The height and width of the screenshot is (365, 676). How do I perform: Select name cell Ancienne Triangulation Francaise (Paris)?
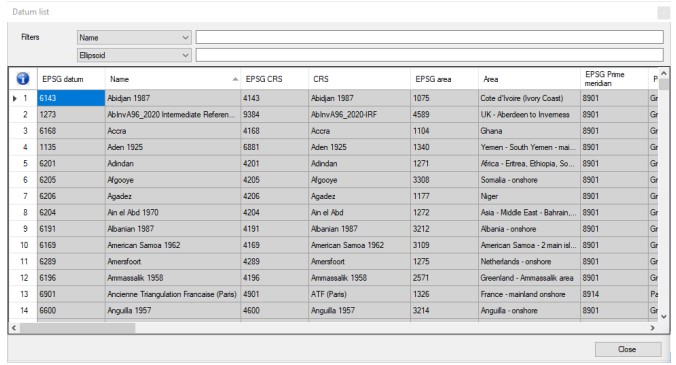point(173,294)
